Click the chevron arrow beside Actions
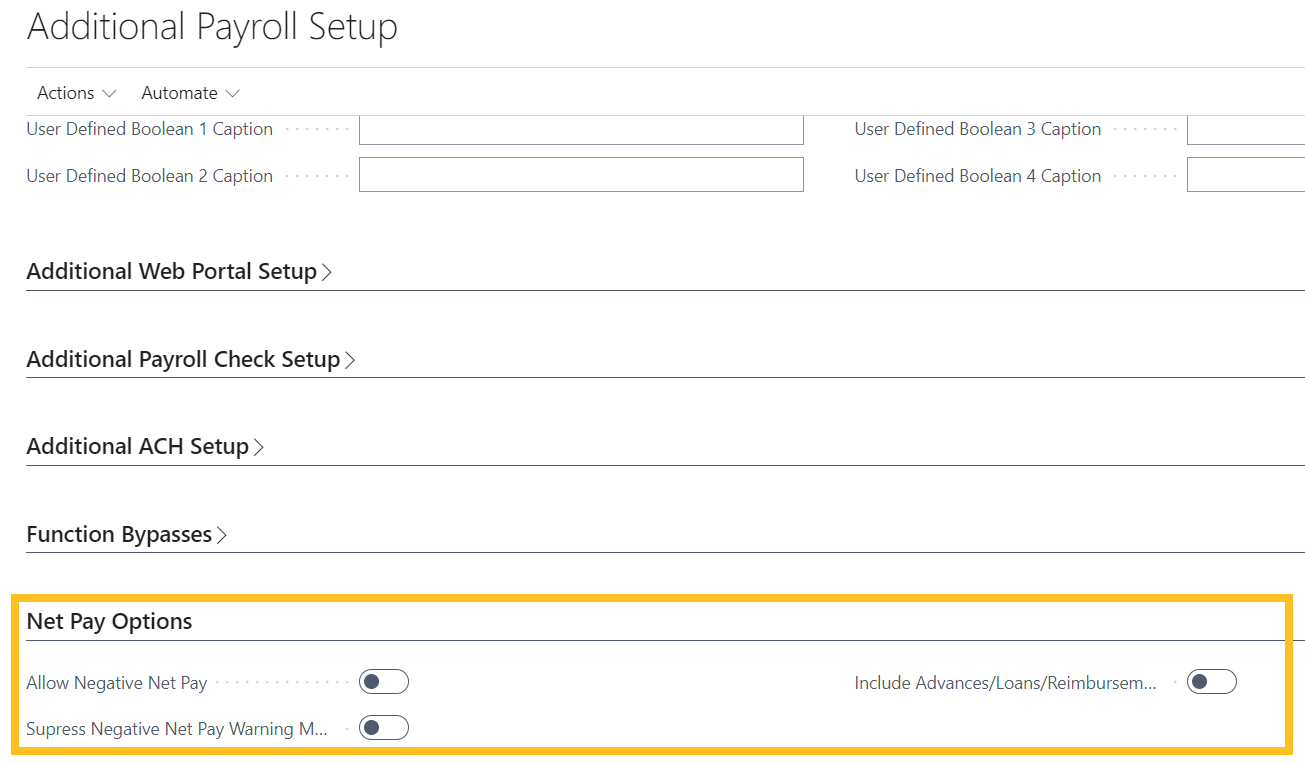1305x765 pixels. point(109,94)
